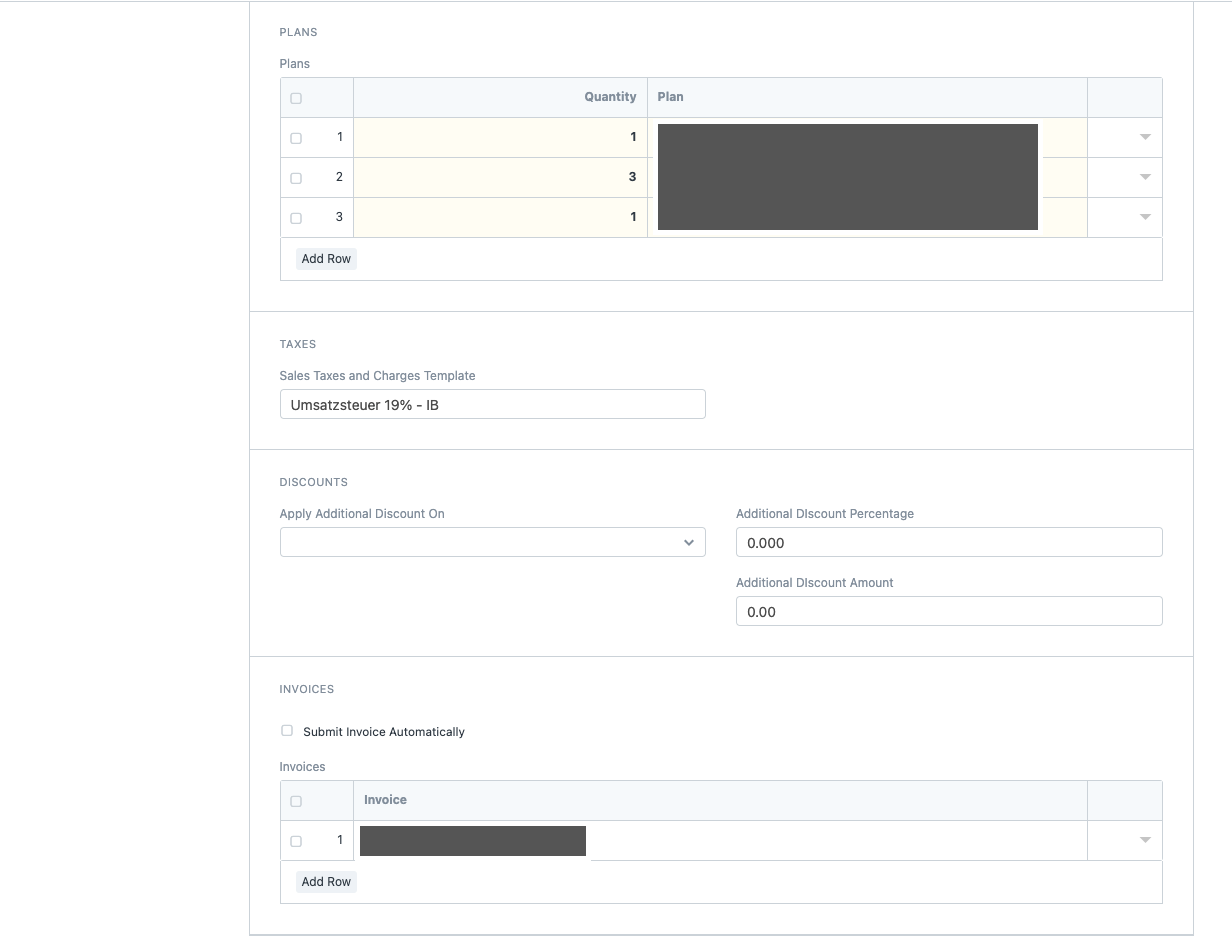Click the Sales Taxes and Charges Template field
This screenshot has width=1232, height=946.
pos(492,404)
